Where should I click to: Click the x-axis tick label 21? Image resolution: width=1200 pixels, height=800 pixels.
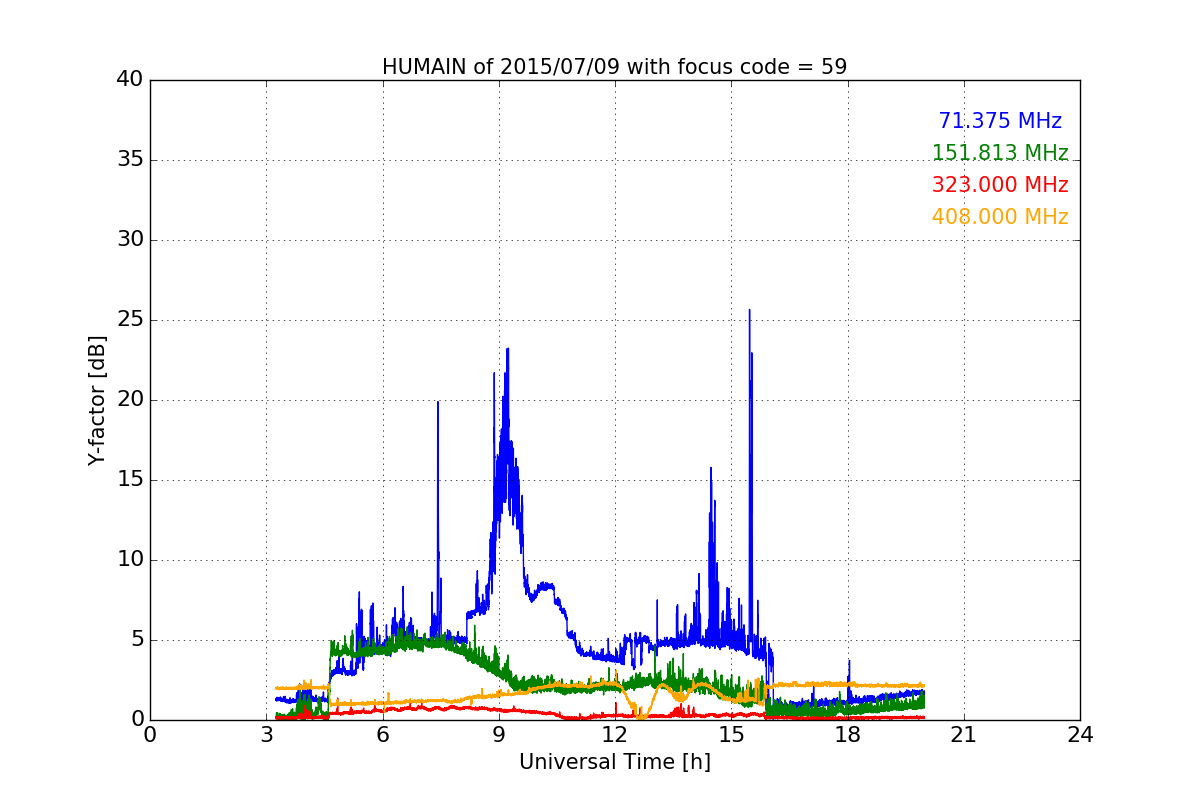[x=964, y=735]
